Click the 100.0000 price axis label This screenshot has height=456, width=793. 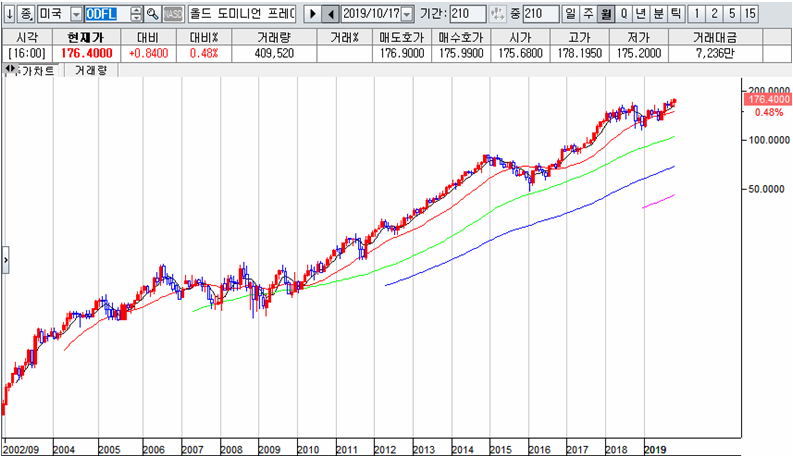[x=769, y=140]
